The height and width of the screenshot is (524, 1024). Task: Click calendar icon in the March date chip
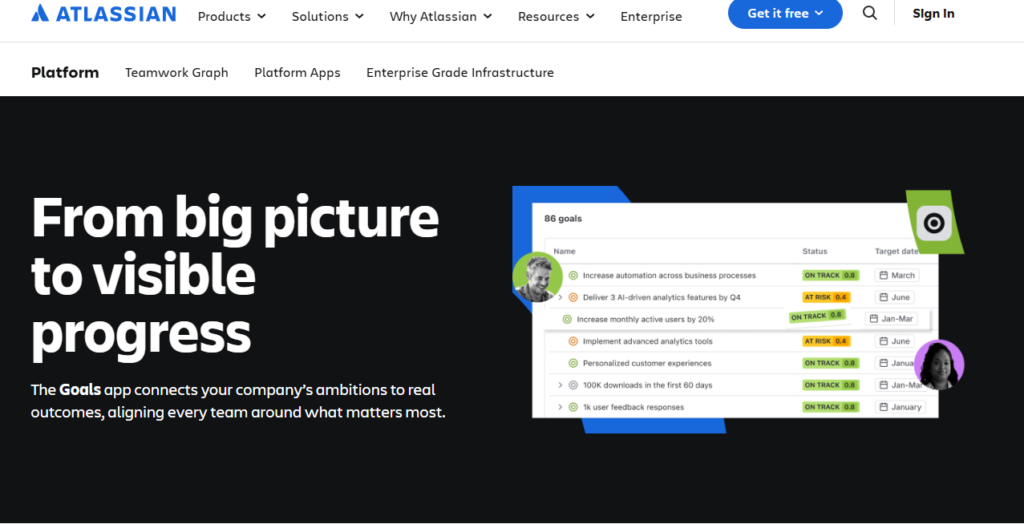click(x=884, y=275)
